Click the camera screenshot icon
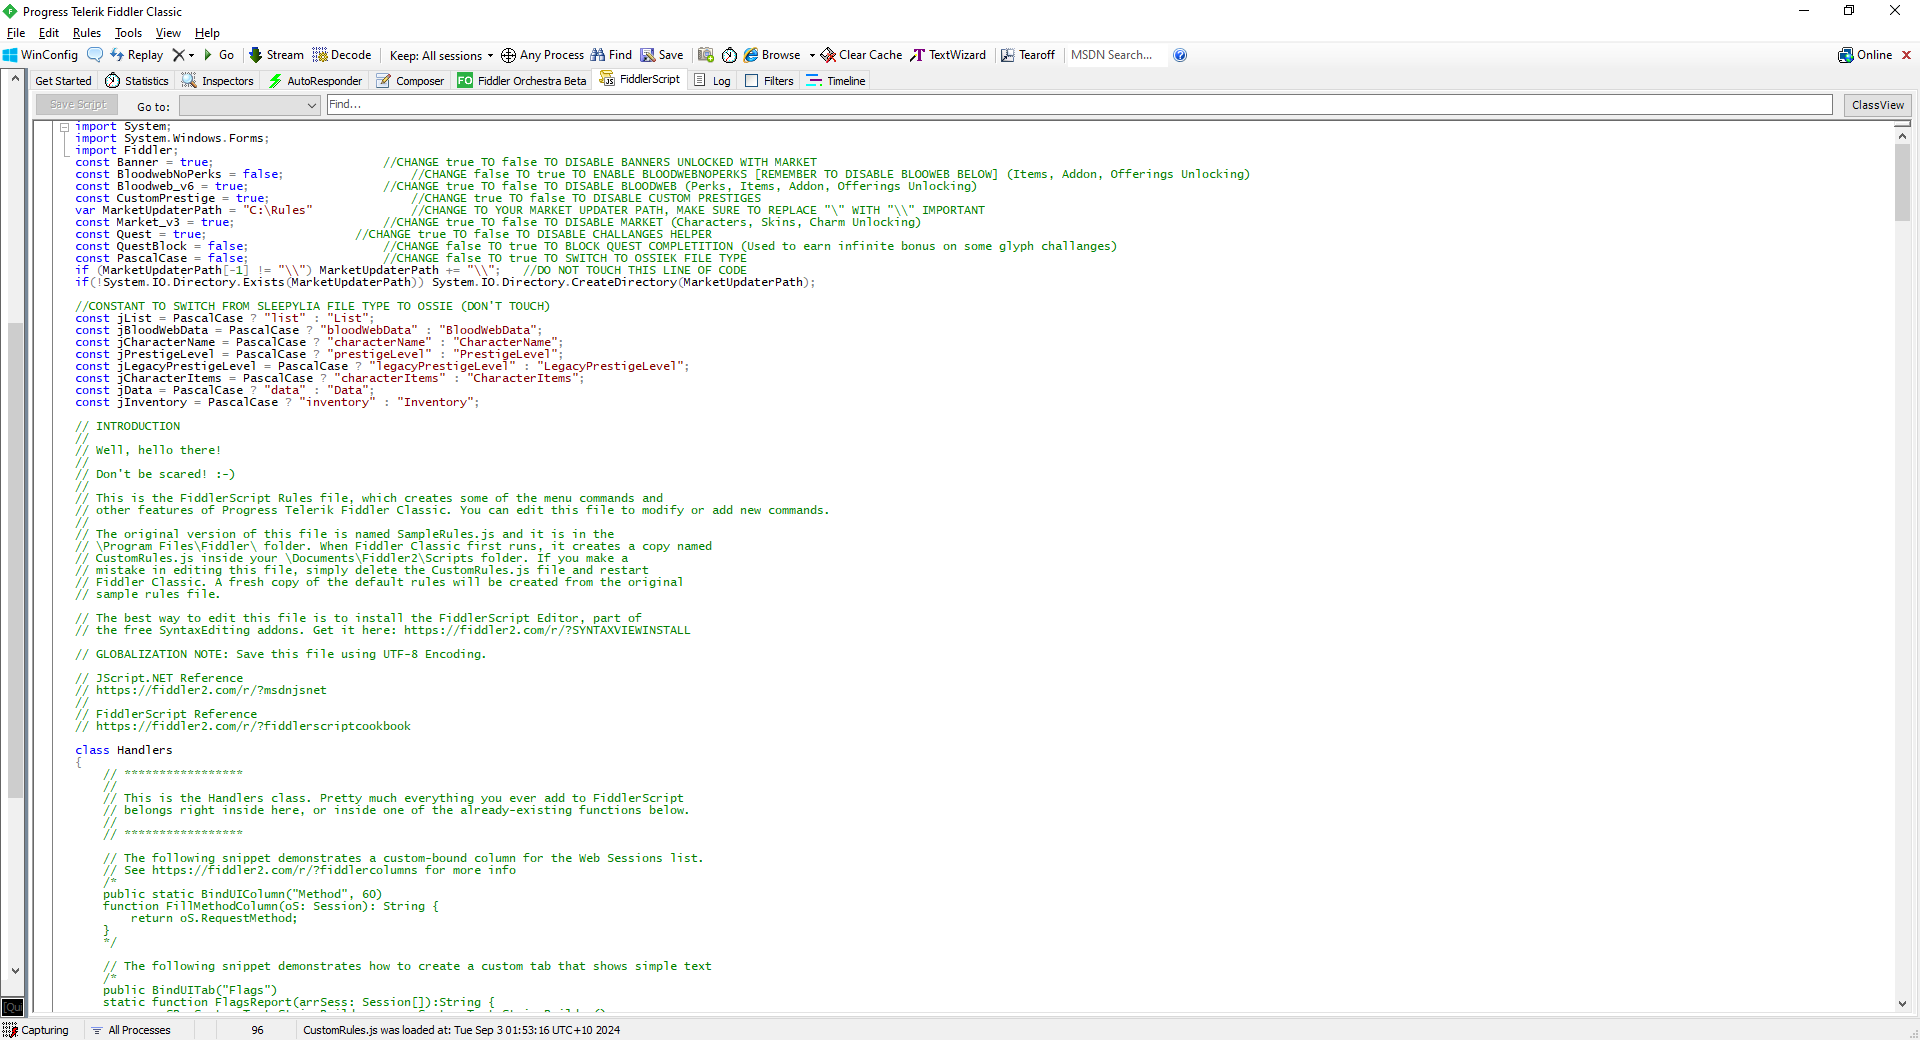The image size is (1920, 1040). pos(706,55)
